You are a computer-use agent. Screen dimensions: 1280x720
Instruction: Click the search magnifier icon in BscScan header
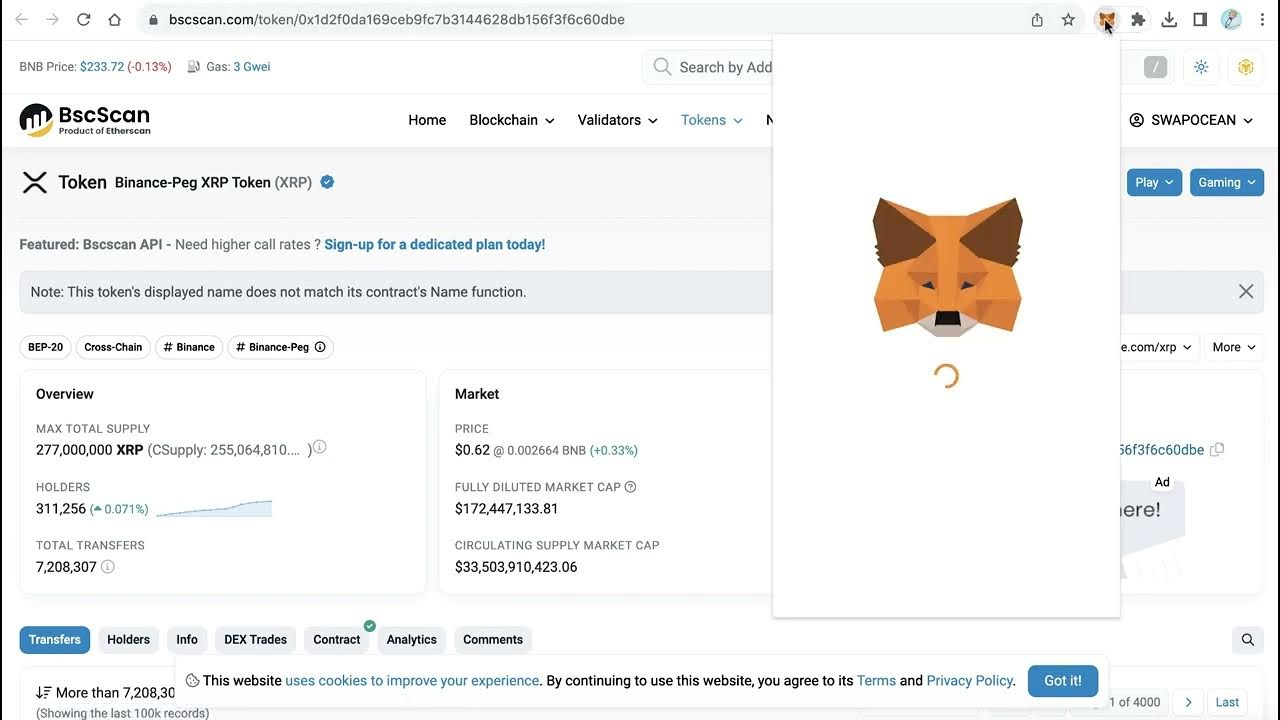click(x=662, y=67)
